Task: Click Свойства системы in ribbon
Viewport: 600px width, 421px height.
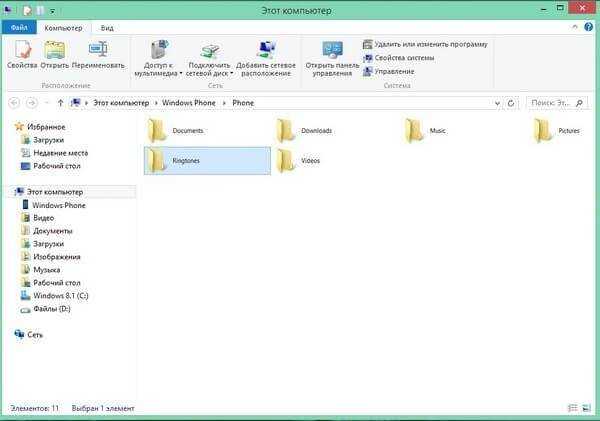Action: click(x=399, y=58)
